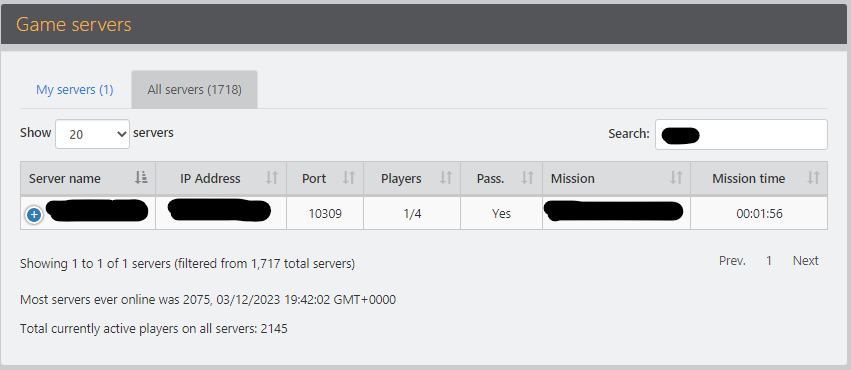The height and width of the screenshot is (370, 851).
Task: Click the Next pagination link
Action: (x=805, y=261)
